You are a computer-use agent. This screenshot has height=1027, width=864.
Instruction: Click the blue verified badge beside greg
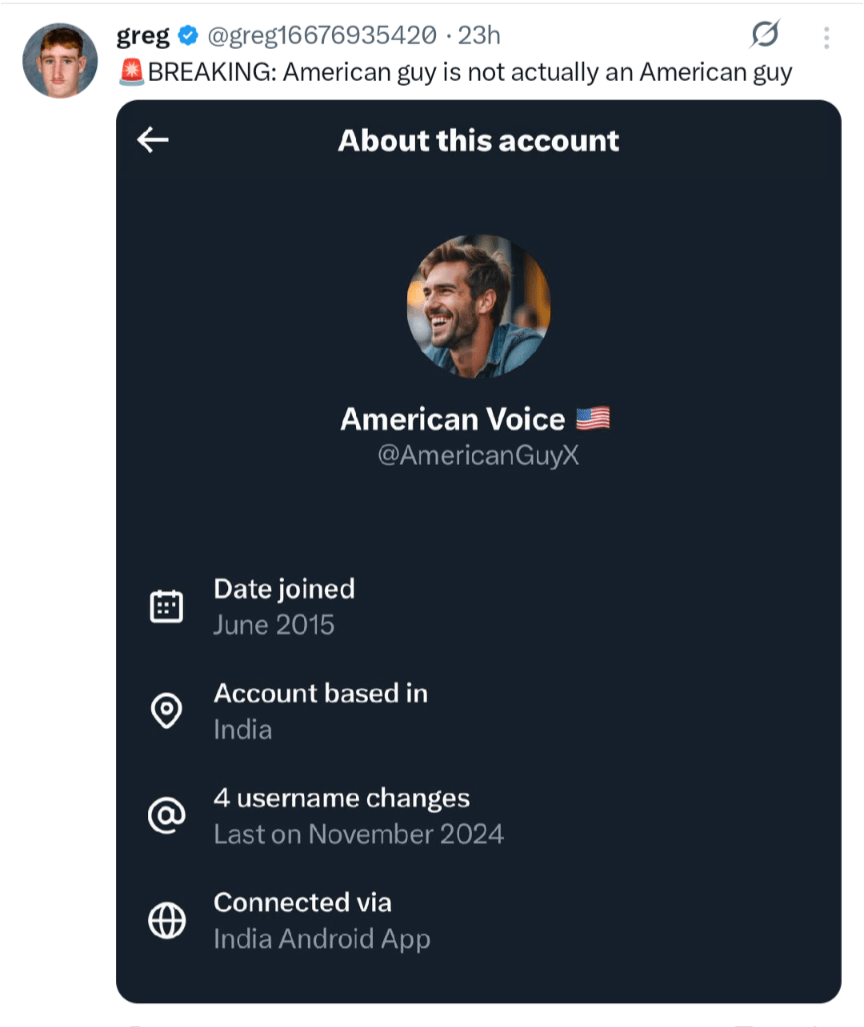(187, 36)
